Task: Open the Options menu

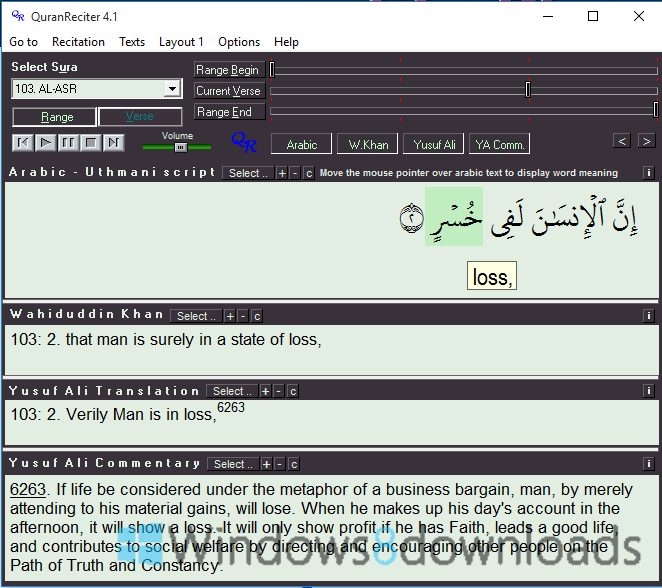Action: point(239,42)
